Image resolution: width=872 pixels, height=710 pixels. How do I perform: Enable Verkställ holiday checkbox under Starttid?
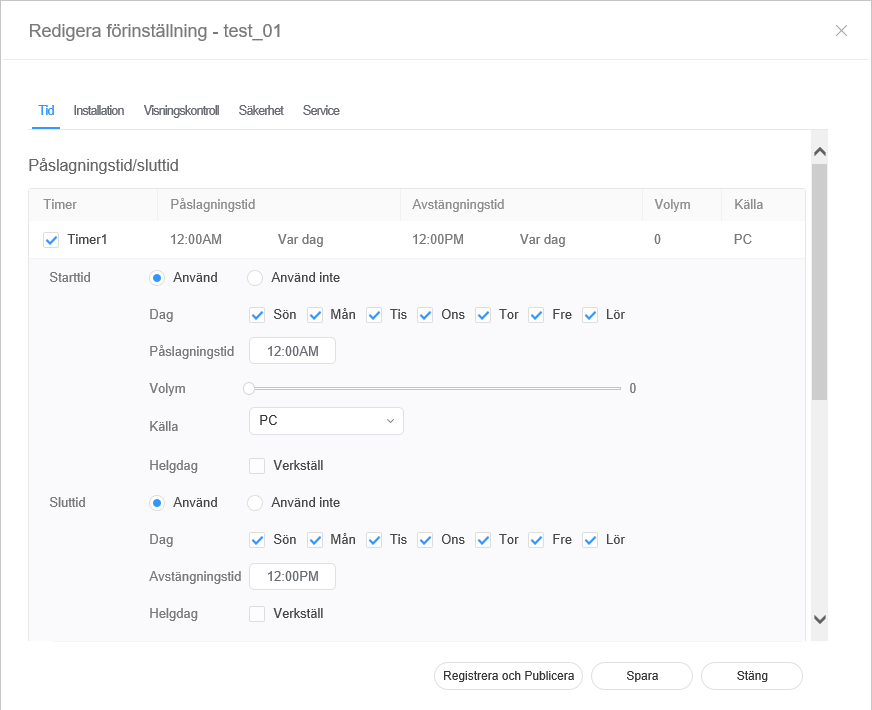[258, 466]
